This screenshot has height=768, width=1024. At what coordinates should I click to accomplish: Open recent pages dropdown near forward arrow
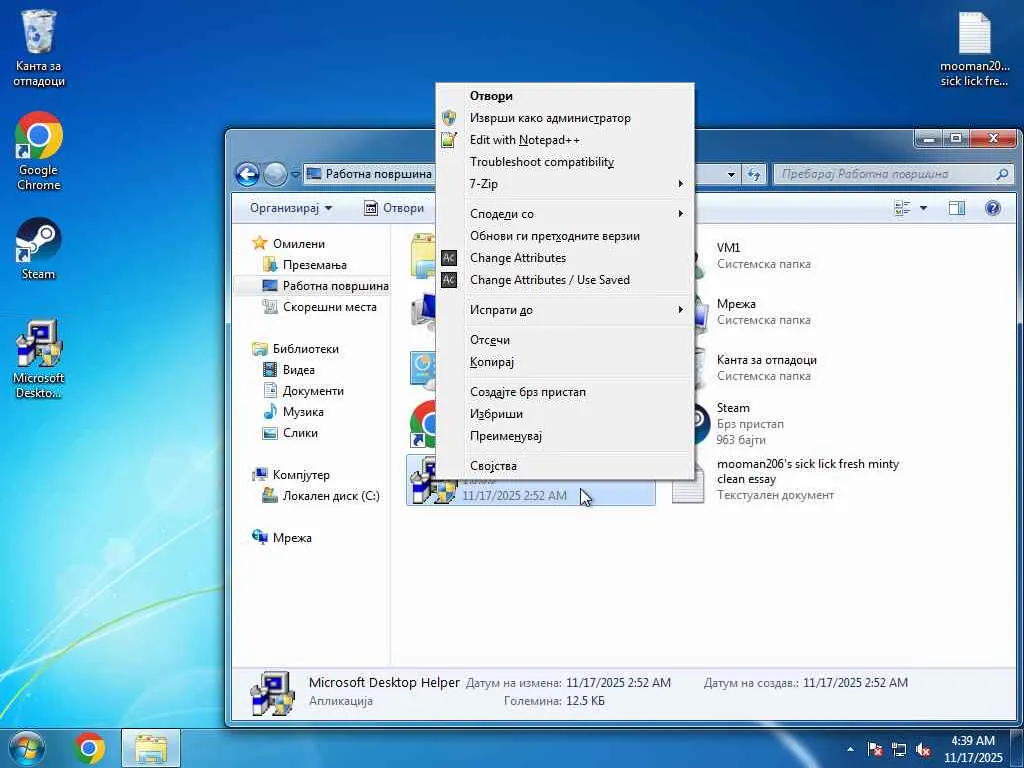coord(295,174)
